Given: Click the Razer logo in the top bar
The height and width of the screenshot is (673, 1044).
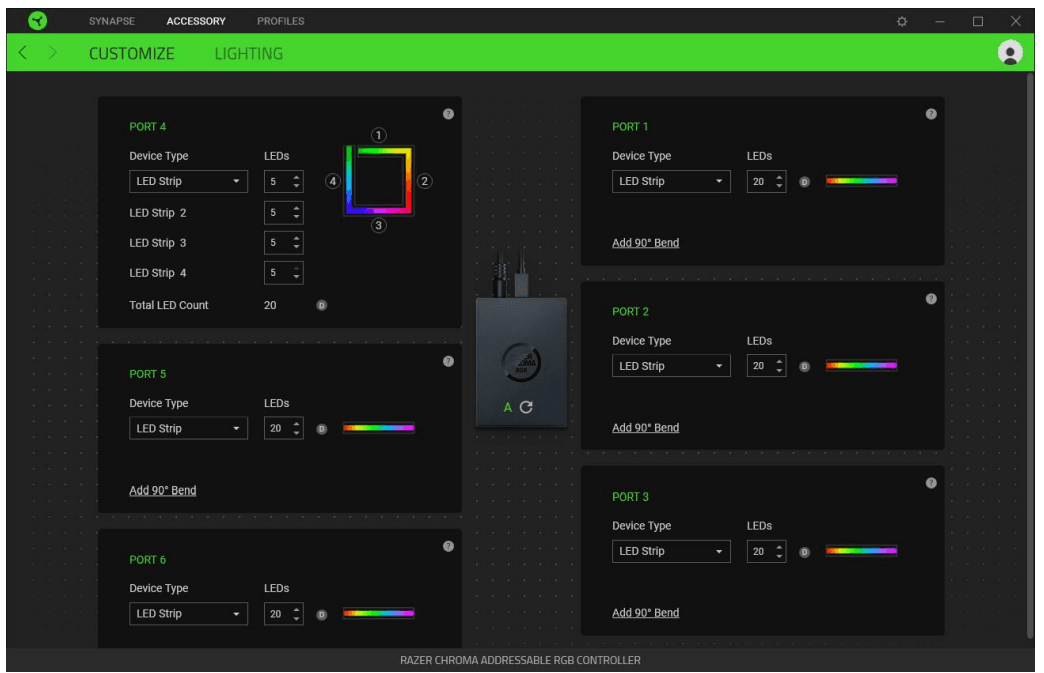Looking at the screenshot, I should (37, 20).
